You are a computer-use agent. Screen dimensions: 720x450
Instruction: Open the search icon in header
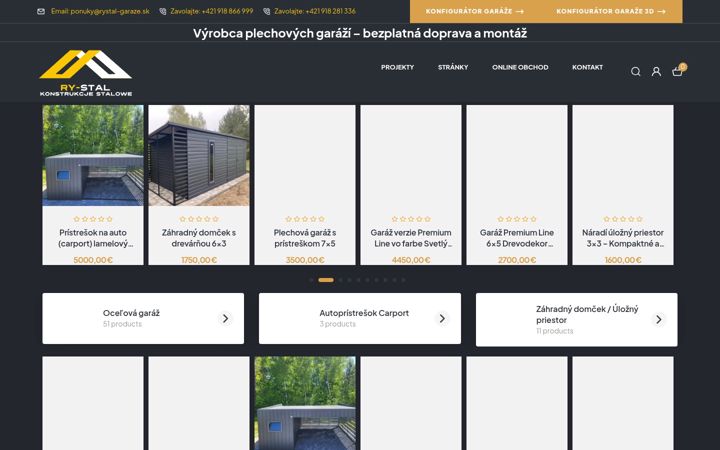coord(636,72)
